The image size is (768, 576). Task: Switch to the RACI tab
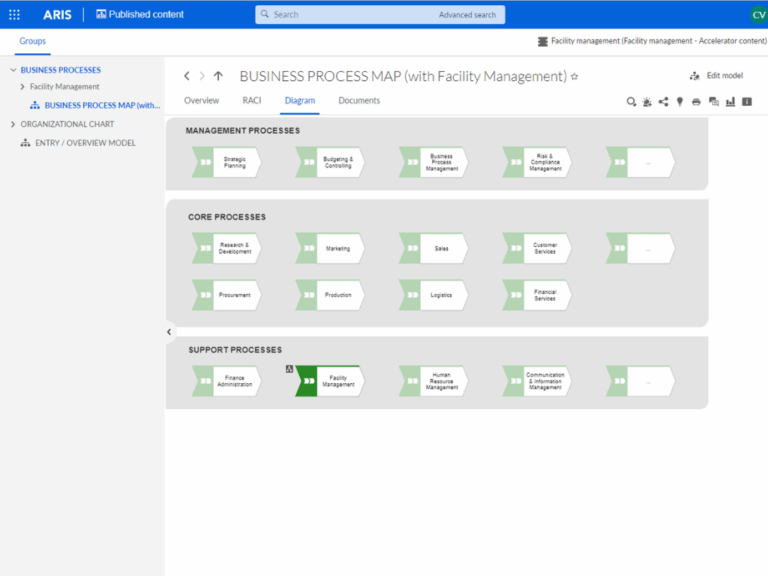(x=252, y=100)
